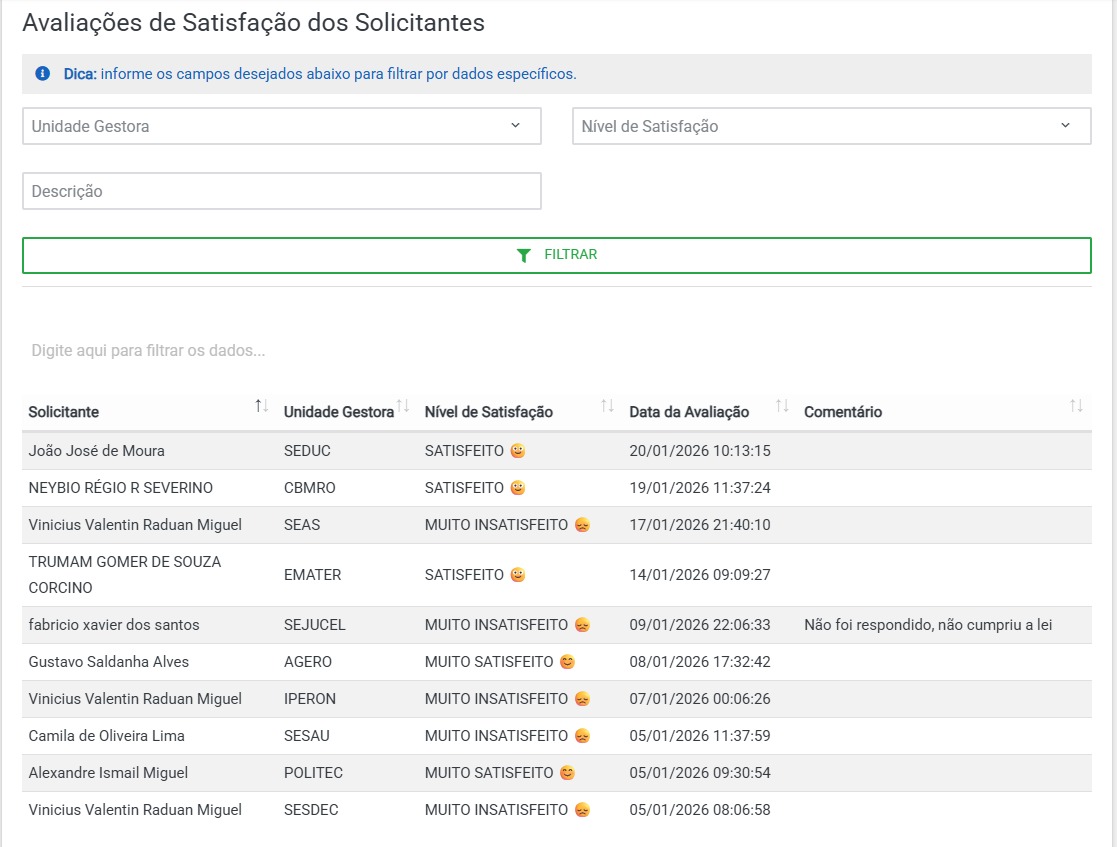
Task: Click the Solicitante column header text
Action: click(64, 412)
